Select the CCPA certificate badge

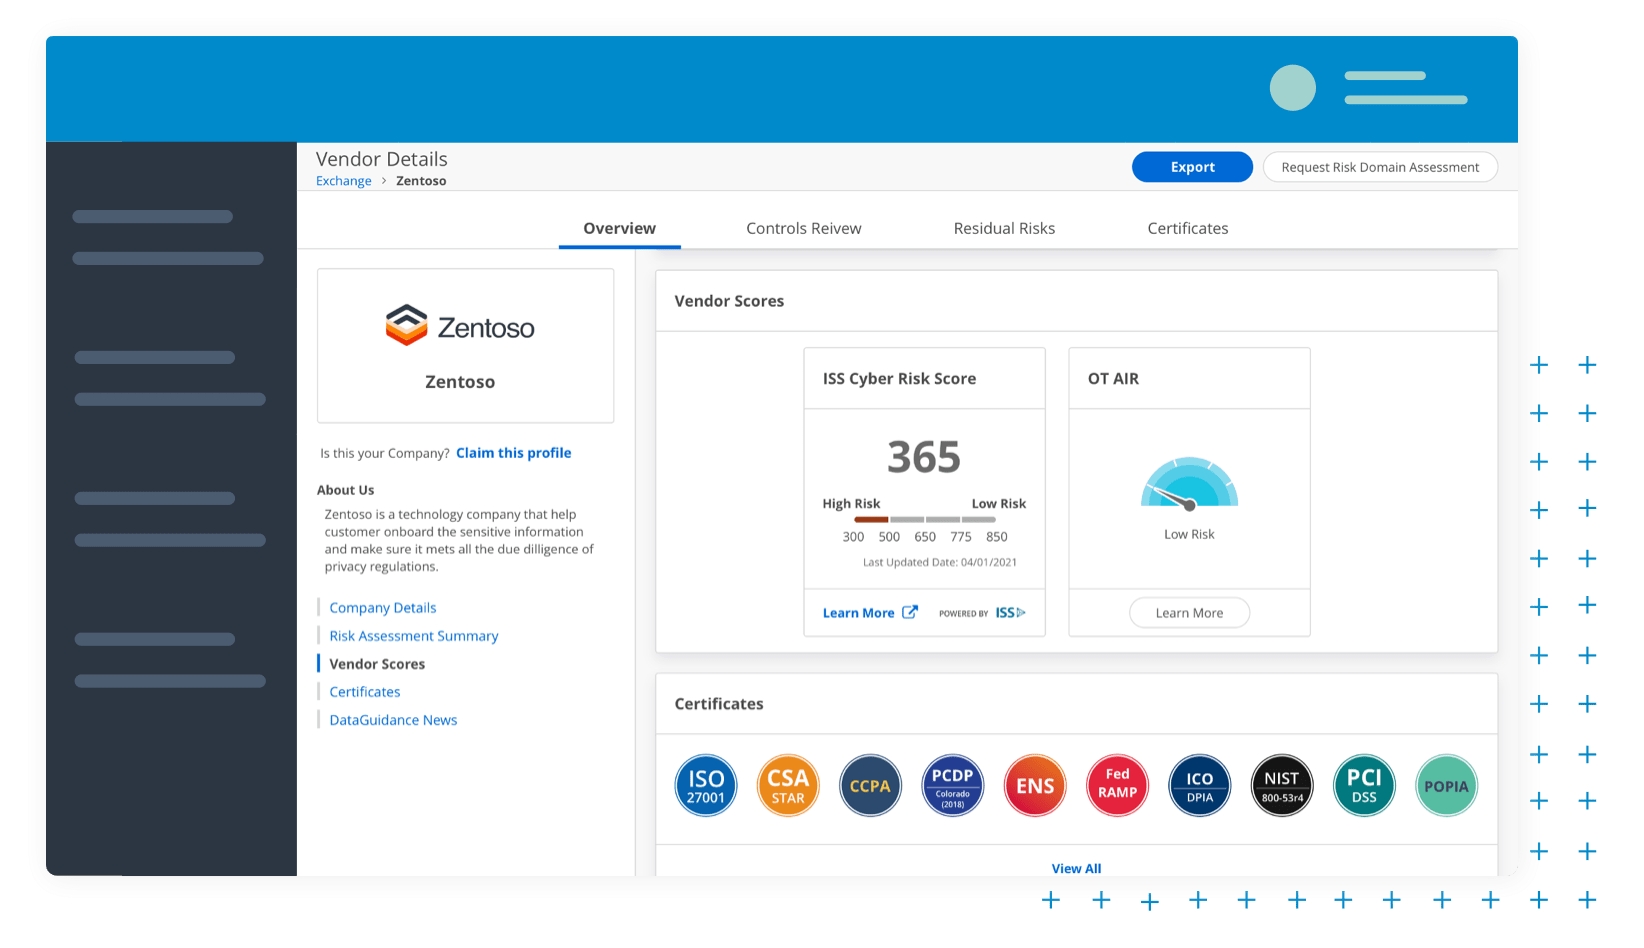(870, 786)
